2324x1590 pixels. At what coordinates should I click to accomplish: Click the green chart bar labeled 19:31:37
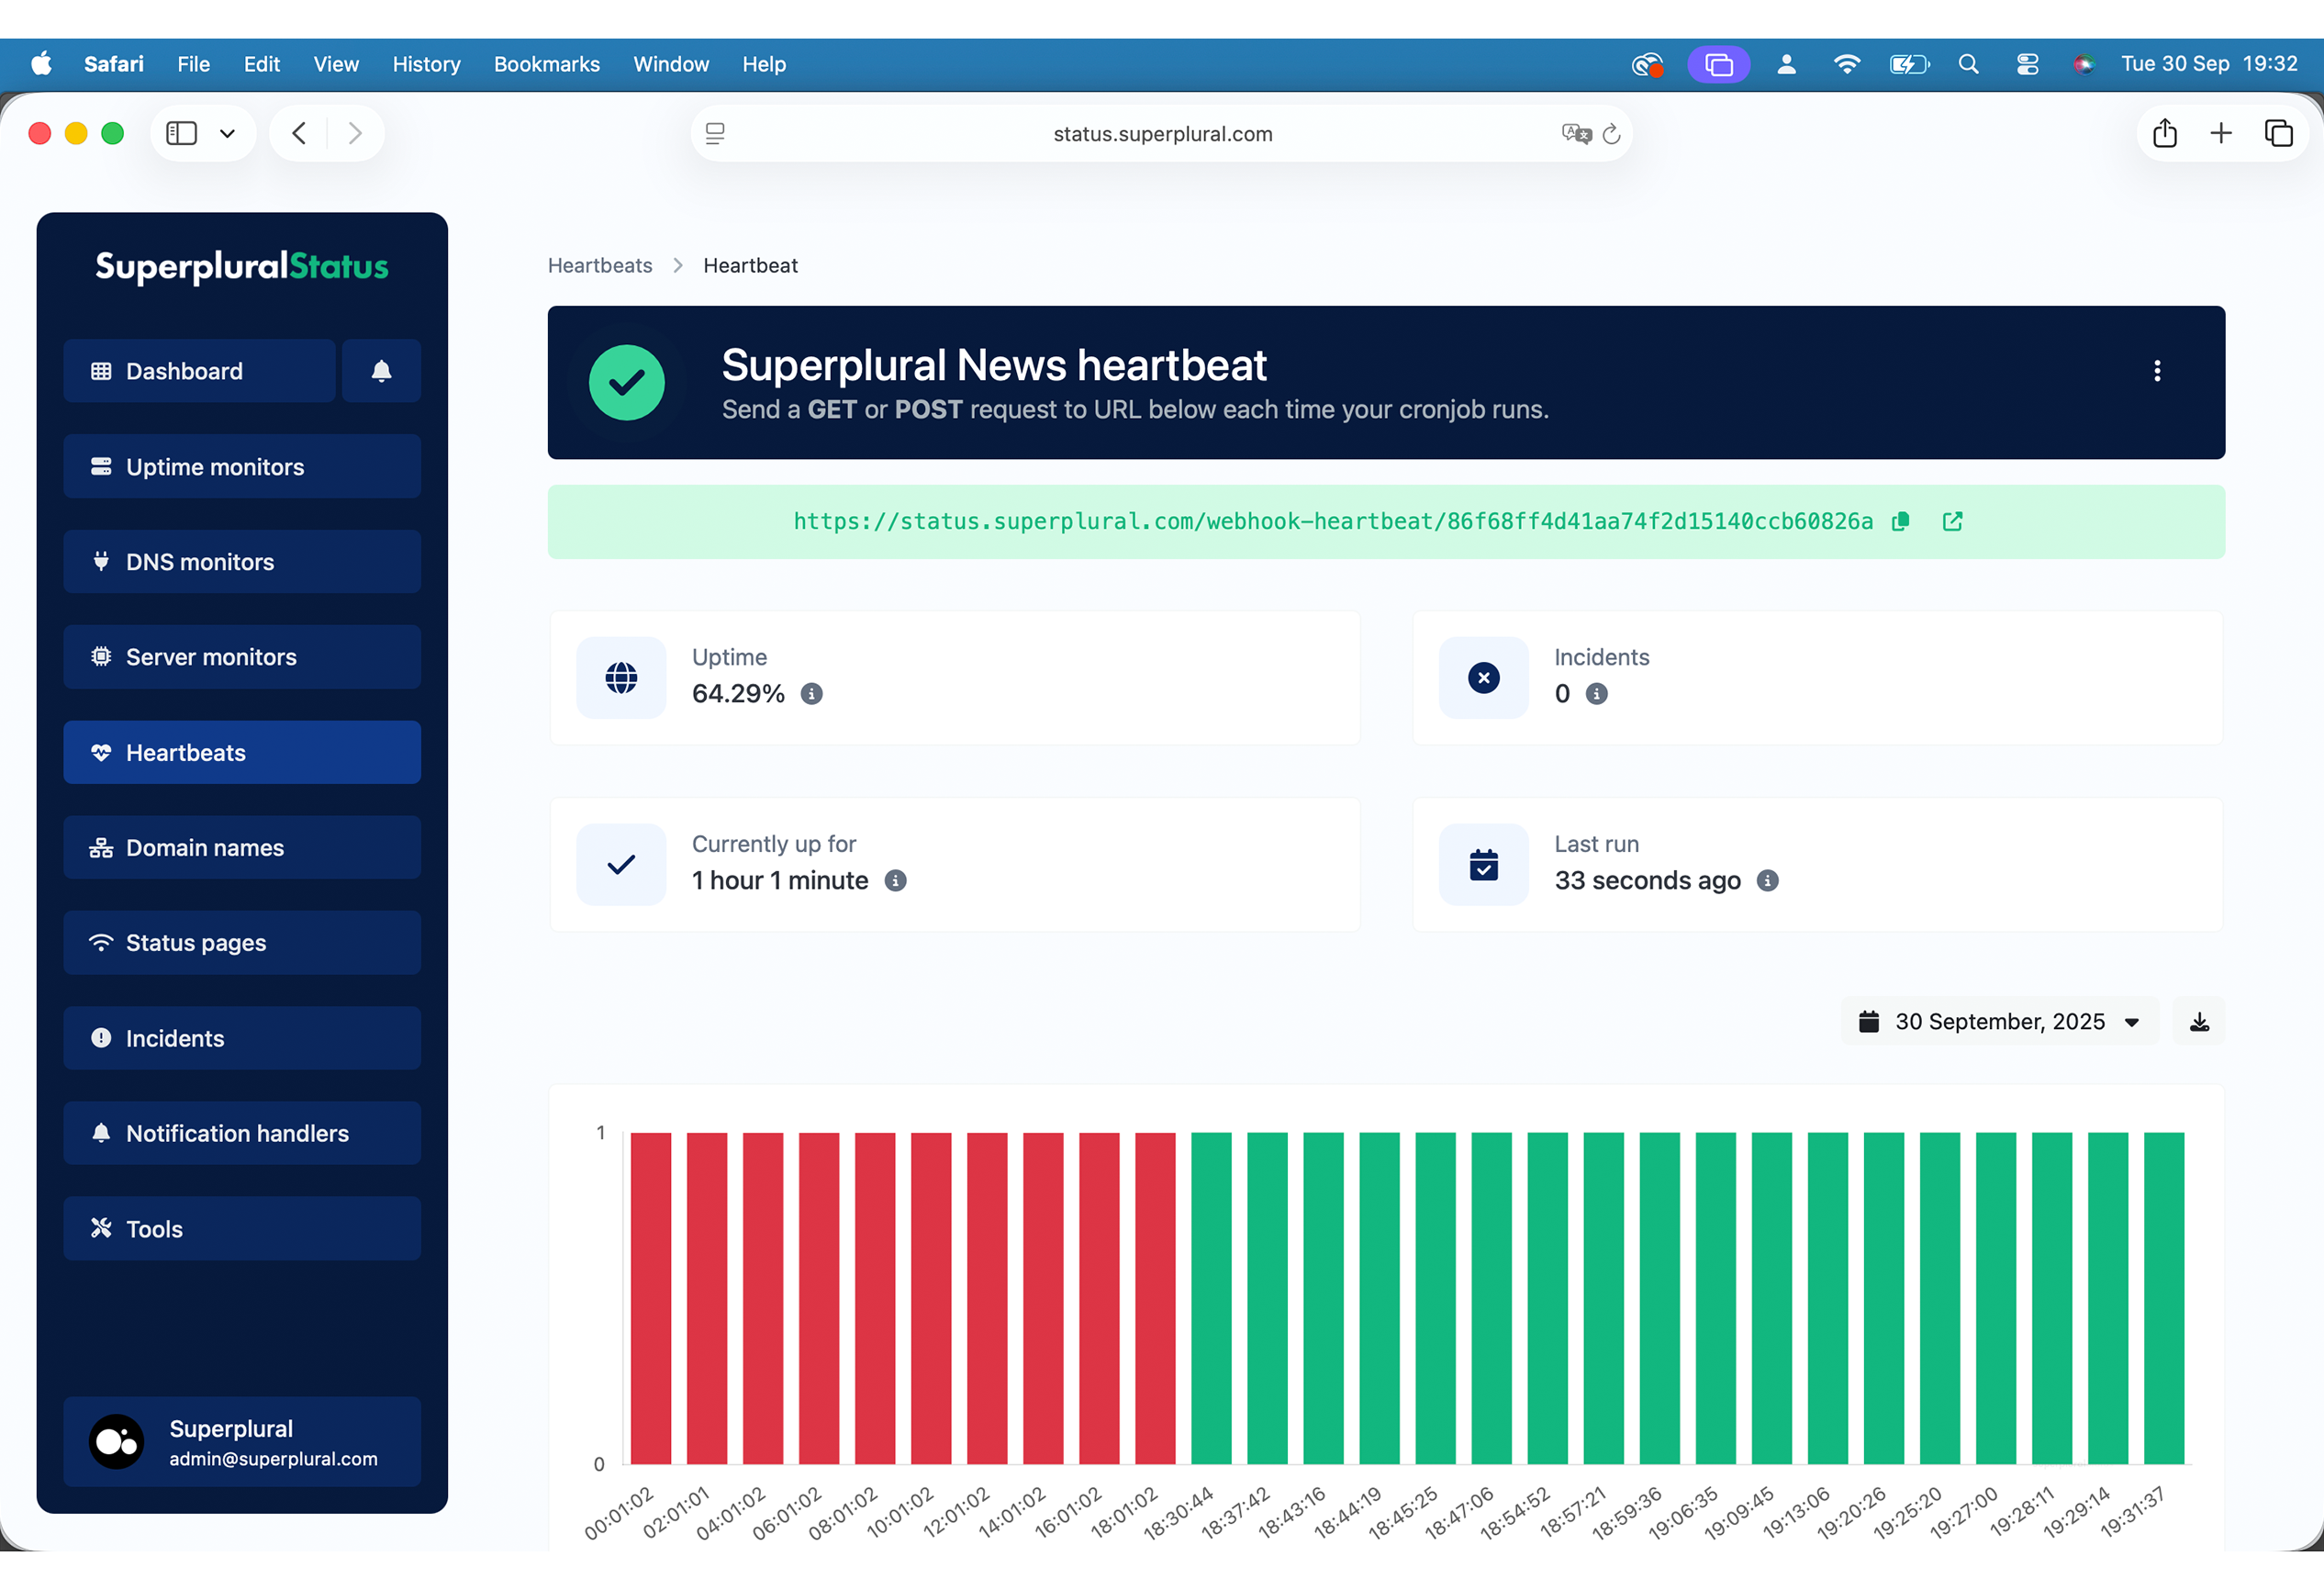coord(2164,1298)
